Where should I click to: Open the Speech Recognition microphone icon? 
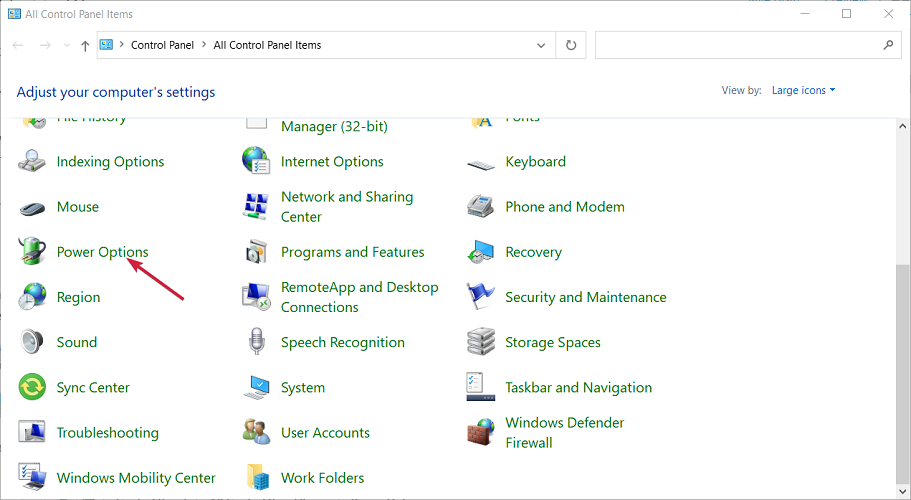click(256, 342)
